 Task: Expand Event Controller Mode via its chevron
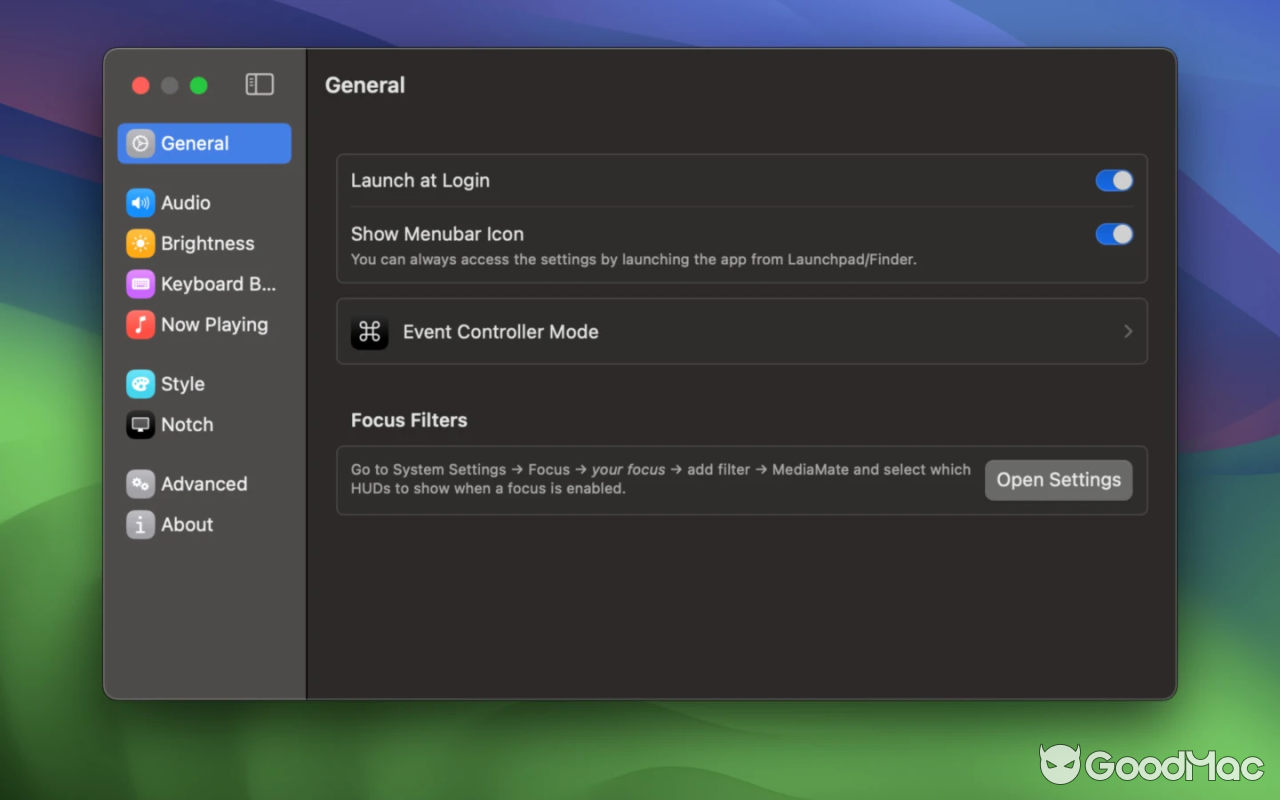point(1128,331)
